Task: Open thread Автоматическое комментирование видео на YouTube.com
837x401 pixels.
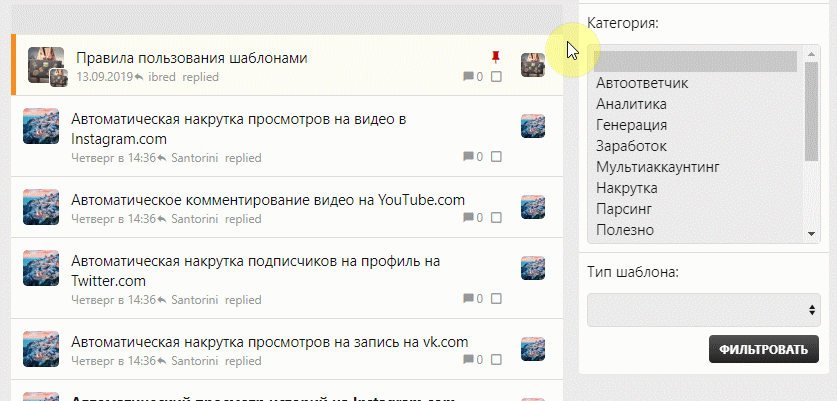Action: [268, 200]
